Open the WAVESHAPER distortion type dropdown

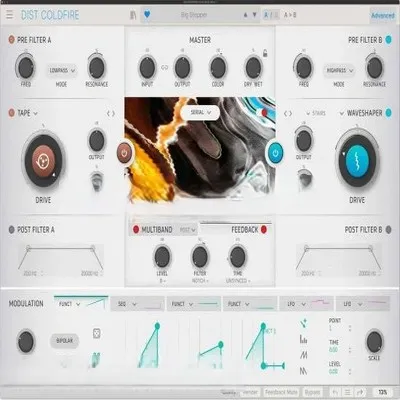(361, 113)
